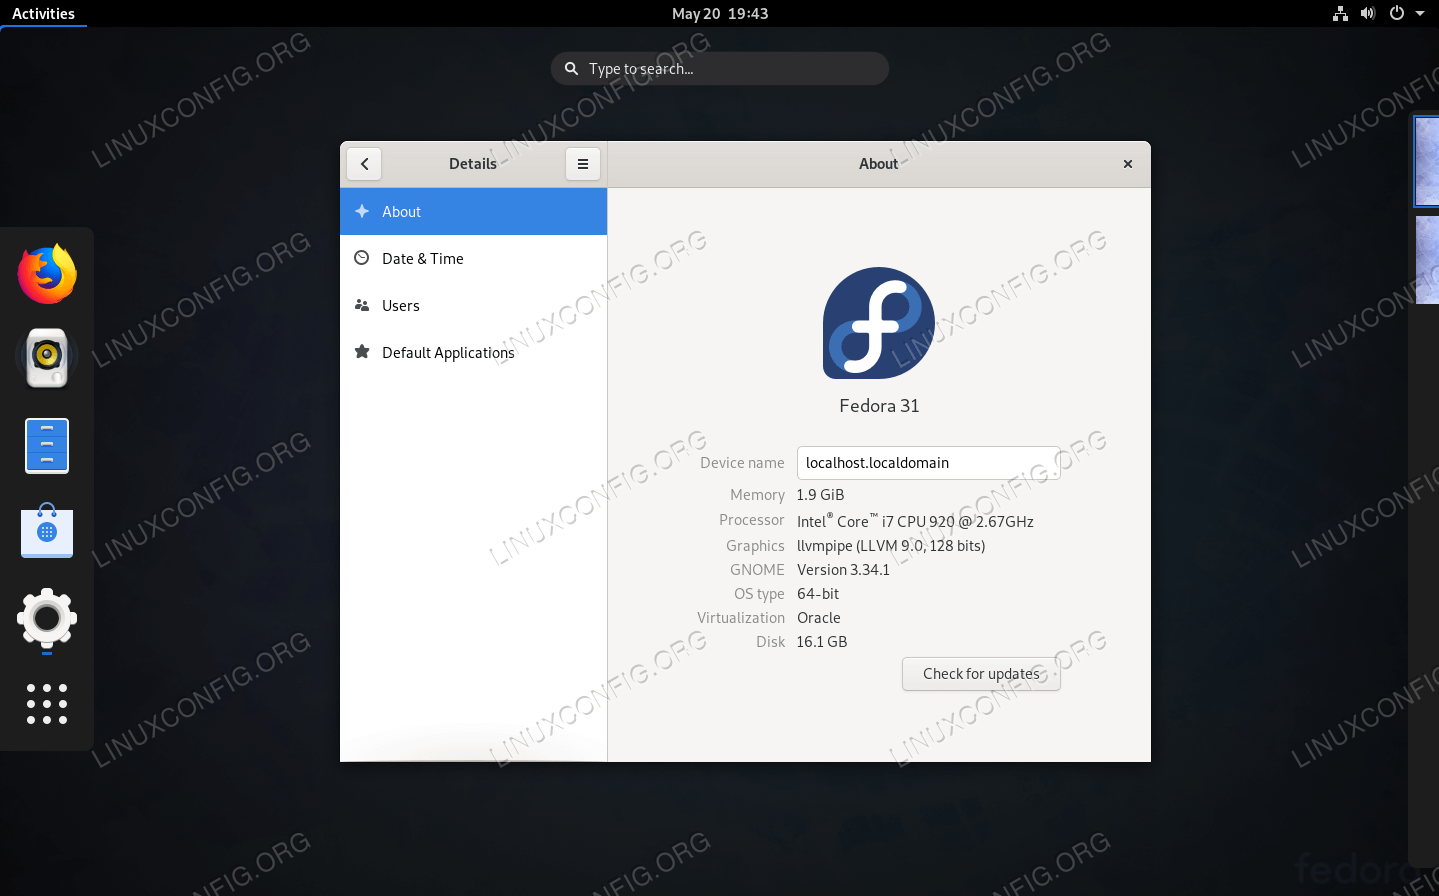
Task: Click the Disk value 16.1 GB
Action: [x=821, y=642]
